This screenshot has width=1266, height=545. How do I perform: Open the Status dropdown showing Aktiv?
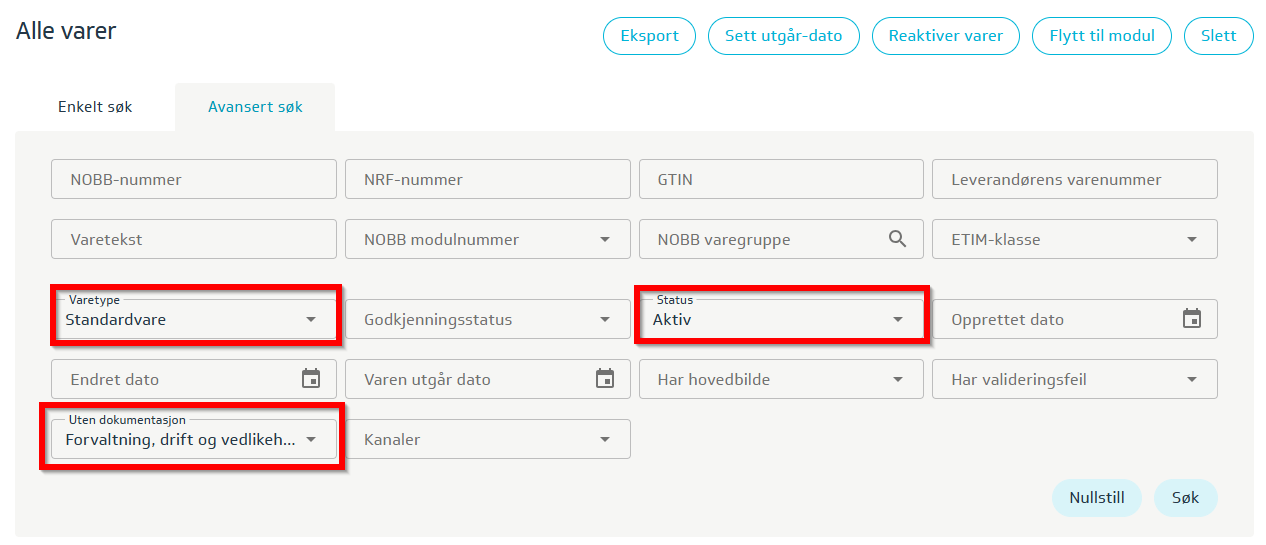(898, 320)
